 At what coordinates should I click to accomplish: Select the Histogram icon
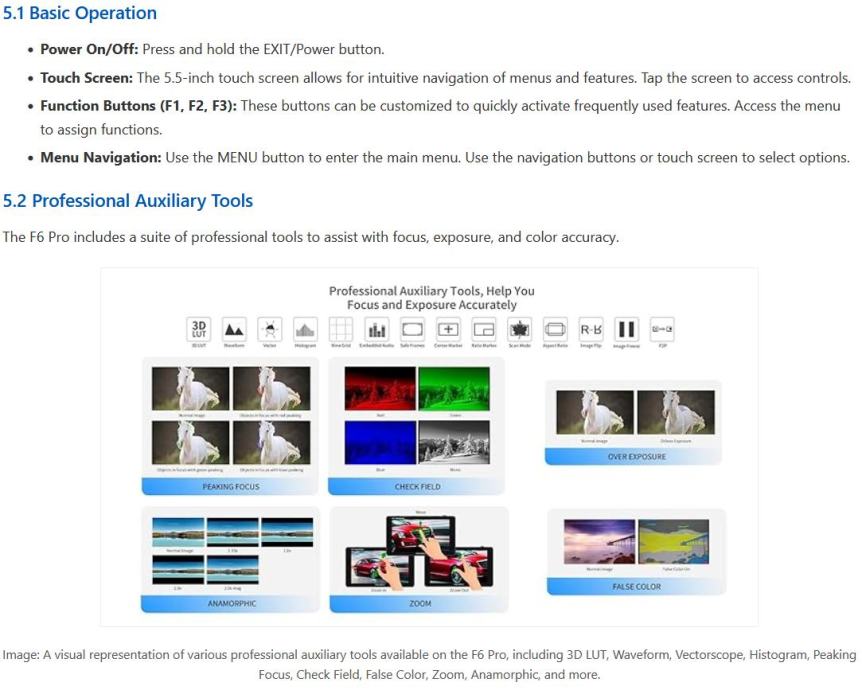[x=305, y=329]
